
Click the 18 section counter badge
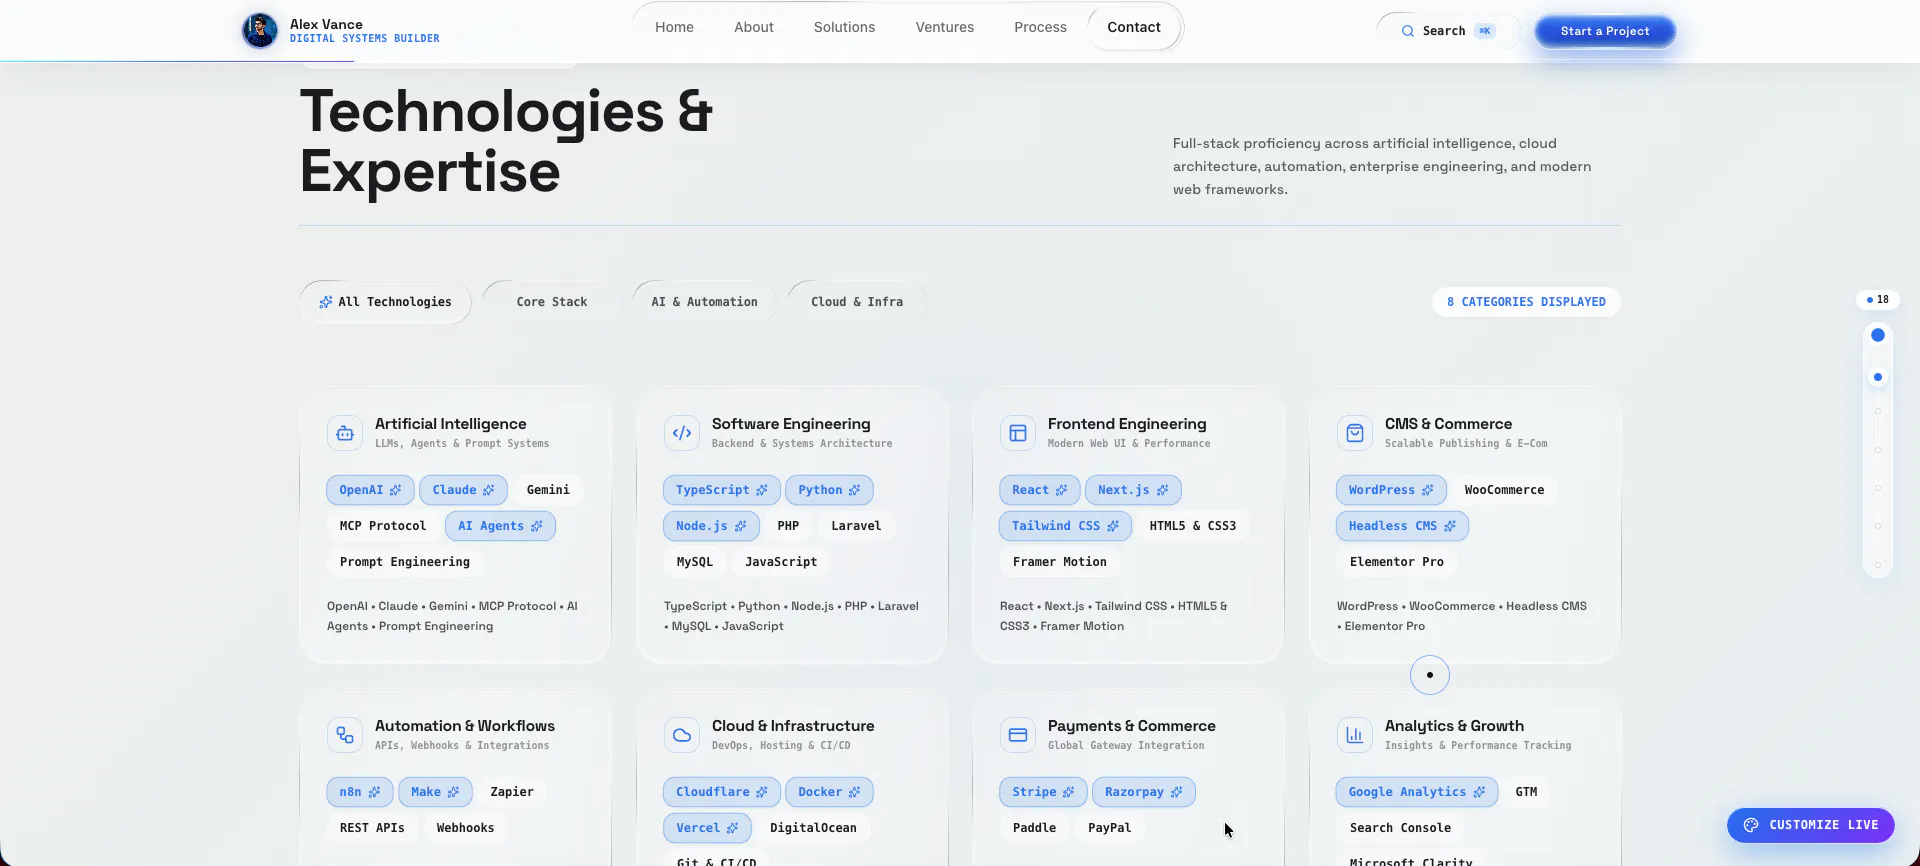[x=1877, y=299]
